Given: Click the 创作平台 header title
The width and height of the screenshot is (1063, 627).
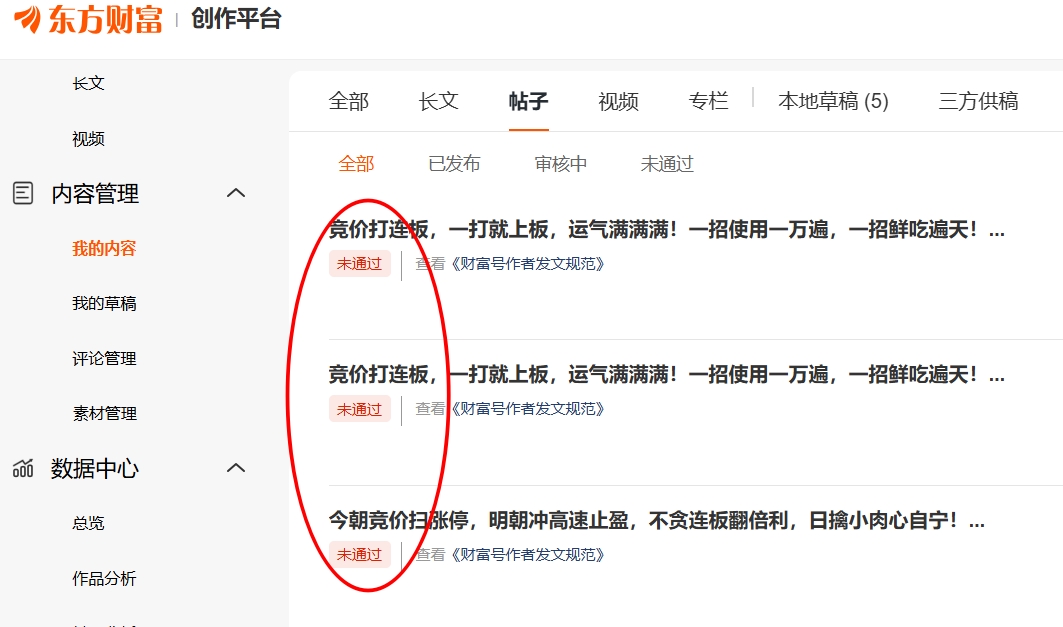Looking at the screenshot, I should click(x=236, y=18).
